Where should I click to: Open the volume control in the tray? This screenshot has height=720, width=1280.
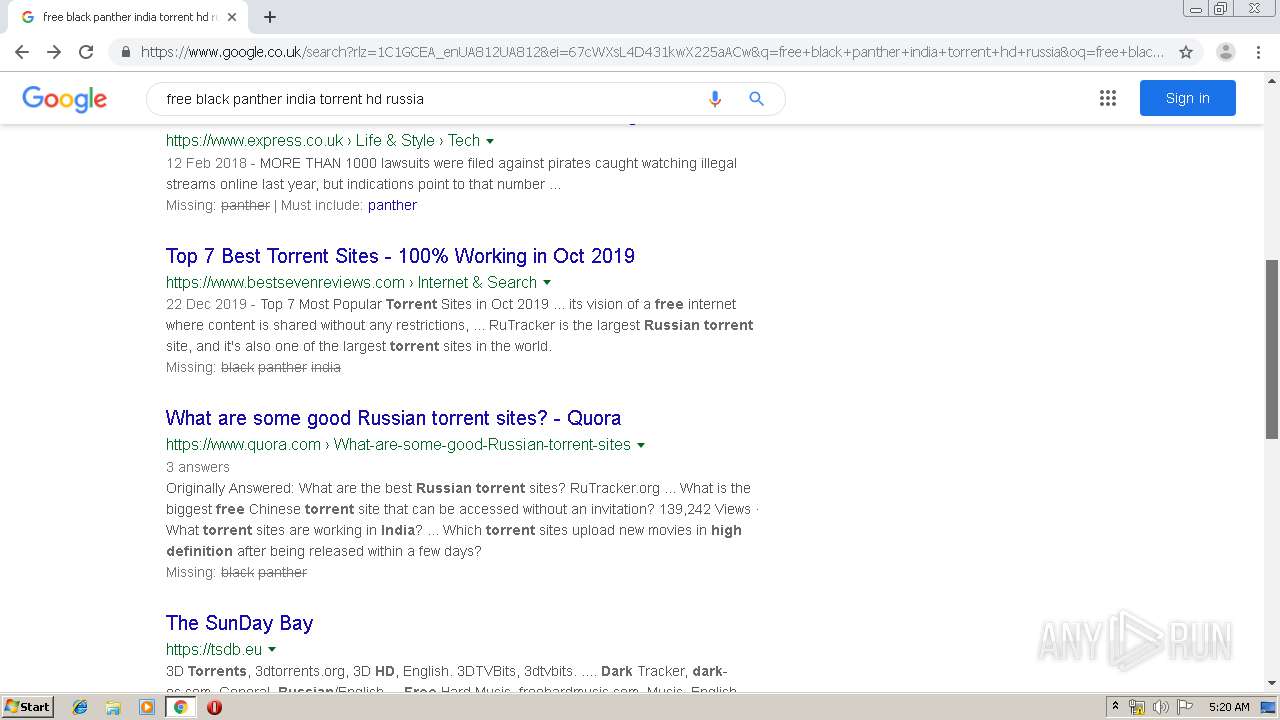[1160, 707]
